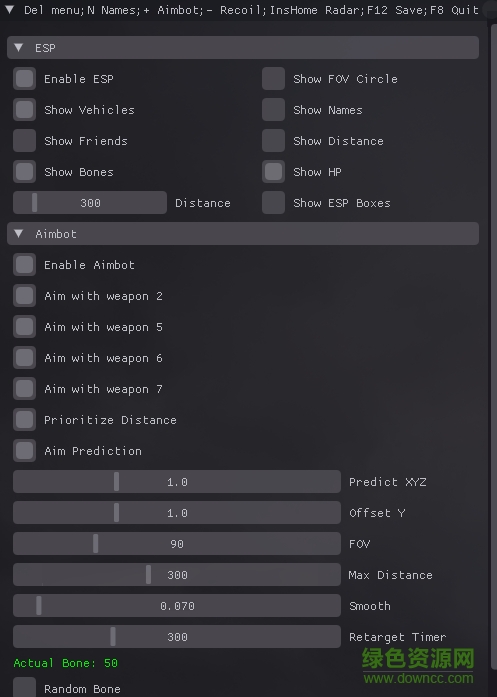Enable Prioritize Distance checkbox
Image resolution: width=497 pixels, height=697 pixels.
(x=24, y=420)
